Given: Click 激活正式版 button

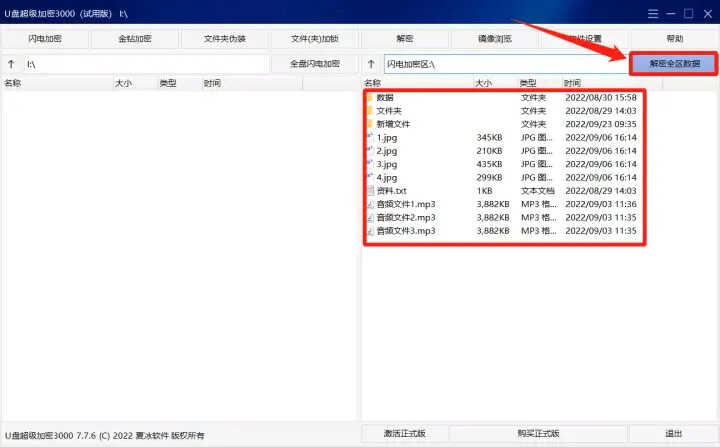Looking at the screenshot, I should [405, 433].
